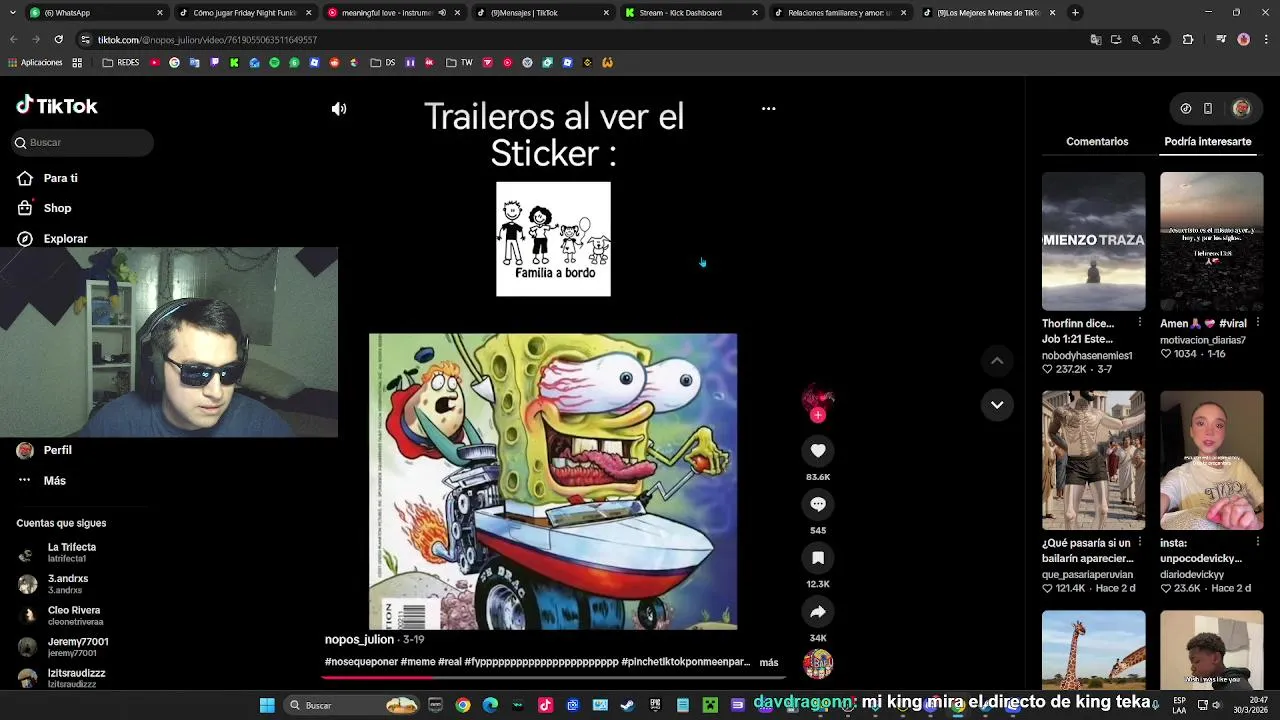Screen dimensions: 1280x720
Task: Expand caption with the más link
Action: point(768,662)
